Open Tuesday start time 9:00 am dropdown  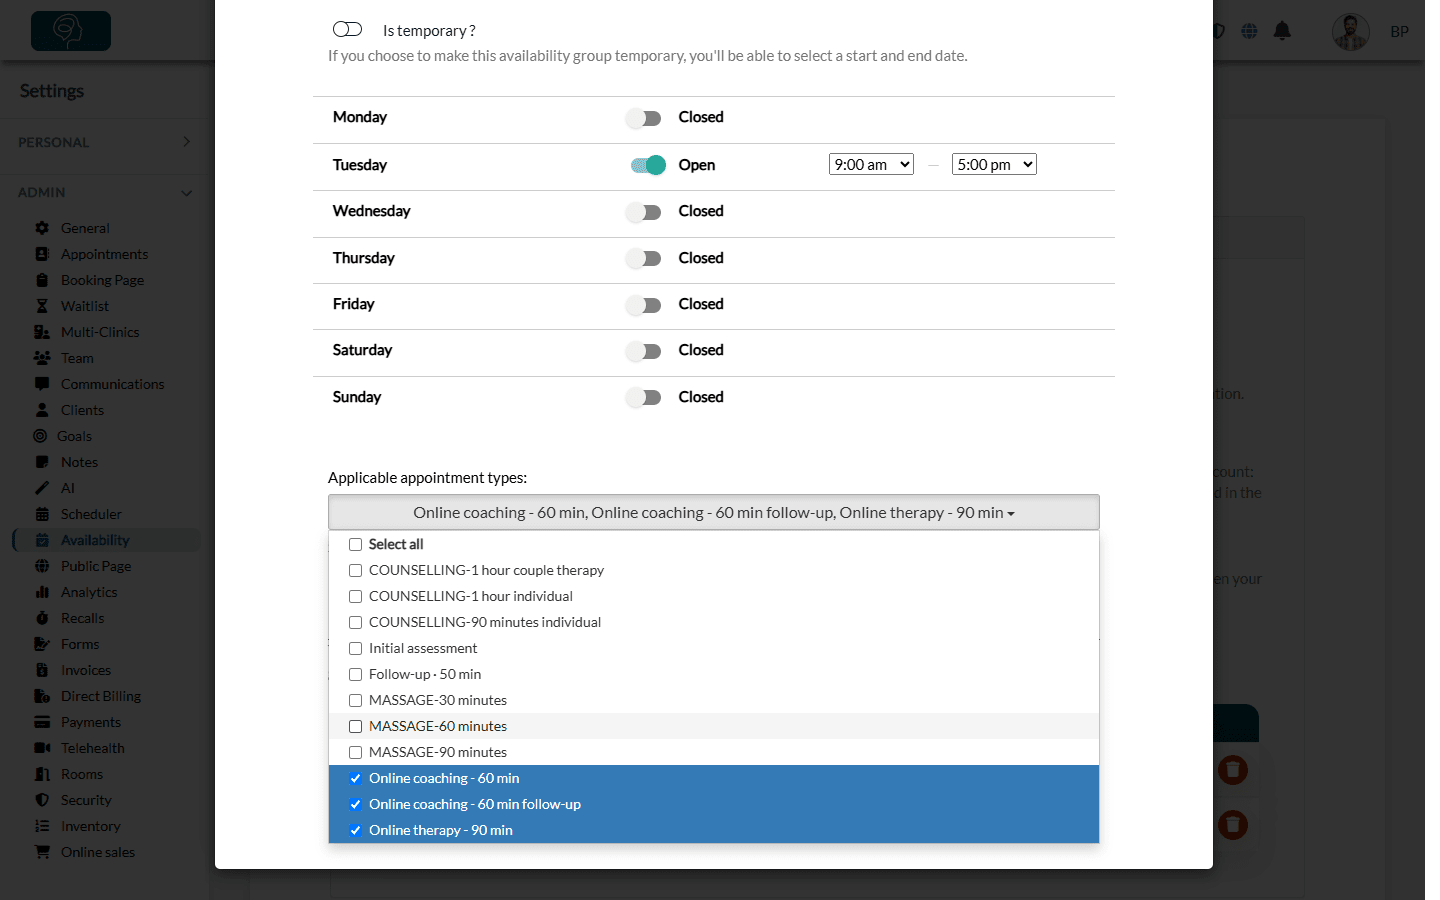[871, 164]
